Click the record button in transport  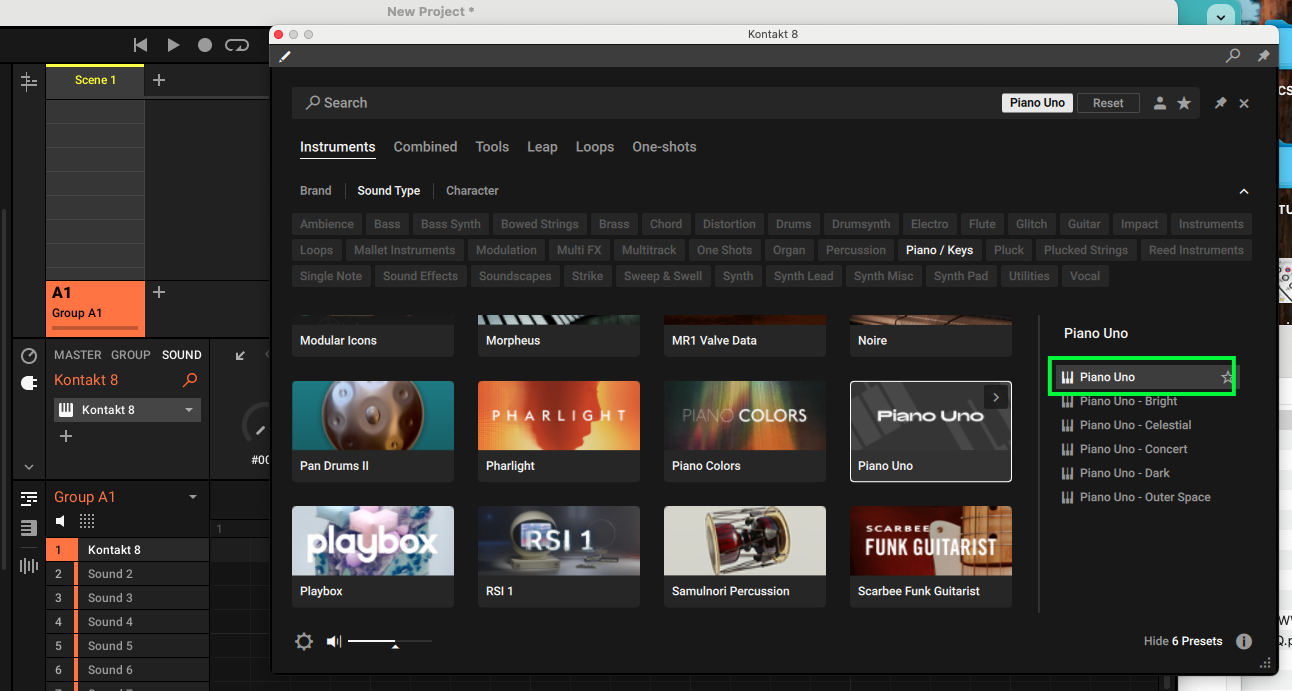click(x=205, y=45)
